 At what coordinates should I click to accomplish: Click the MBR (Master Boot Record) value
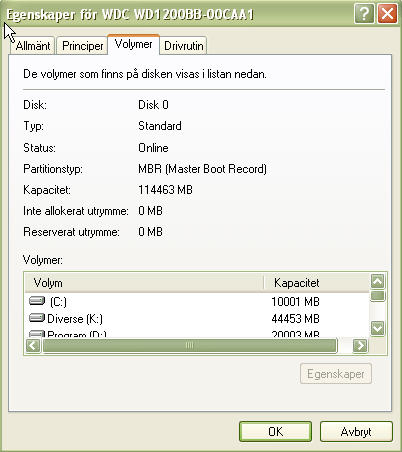pos(202,169)
